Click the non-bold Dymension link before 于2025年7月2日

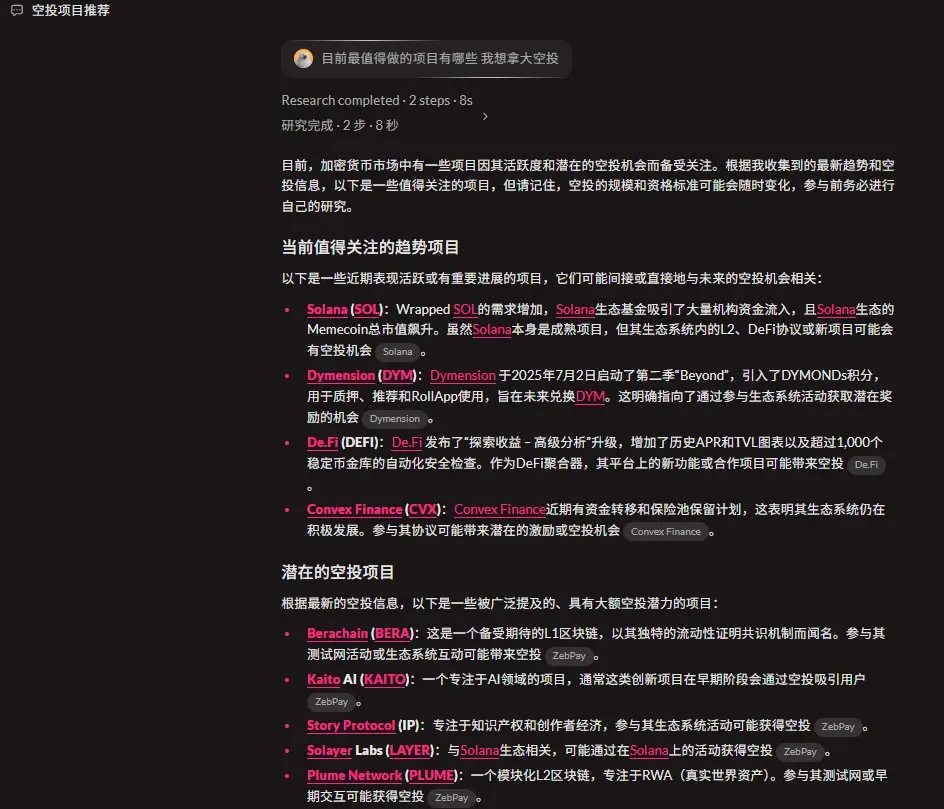tap(462, 376)
